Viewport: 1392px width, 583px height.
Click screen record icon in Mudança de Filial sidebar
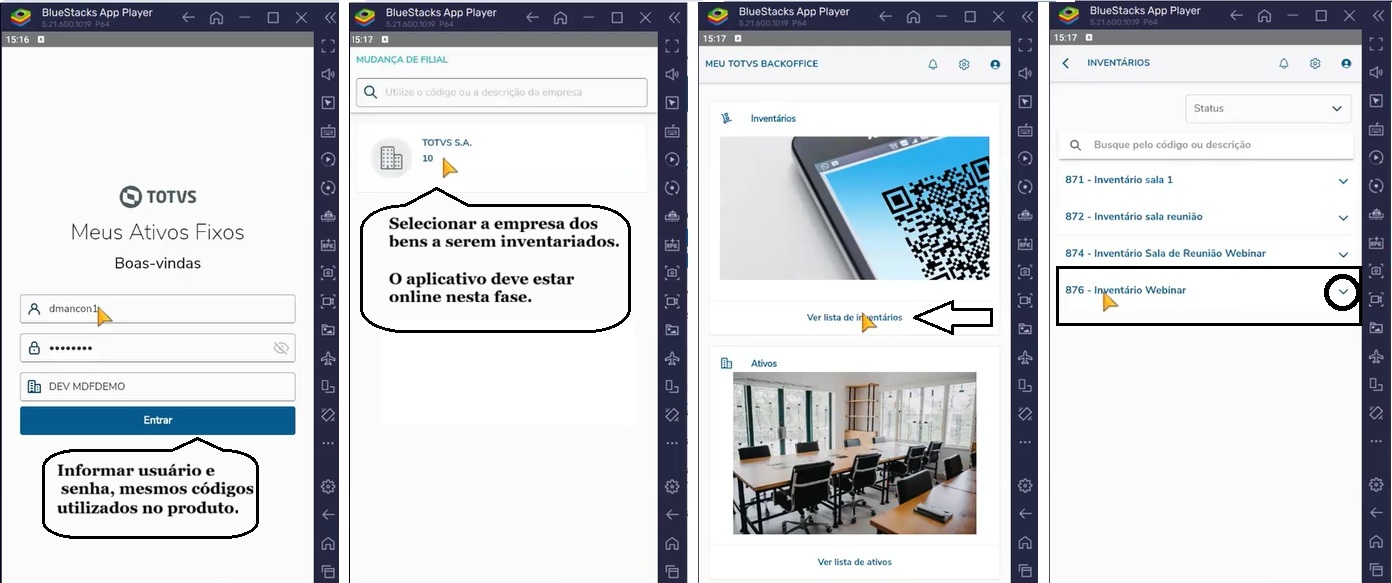[672, 301]
